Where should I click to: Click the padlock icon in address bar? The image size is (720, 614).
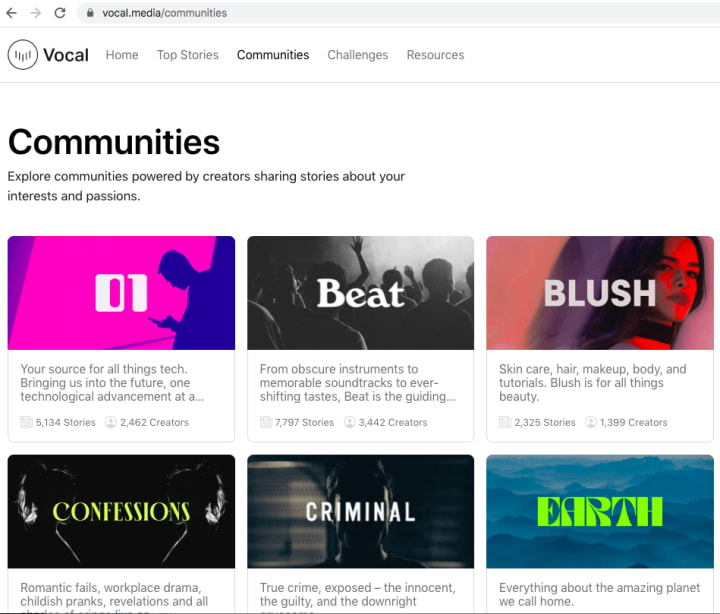pyautogui.click(x=90, y=13)
